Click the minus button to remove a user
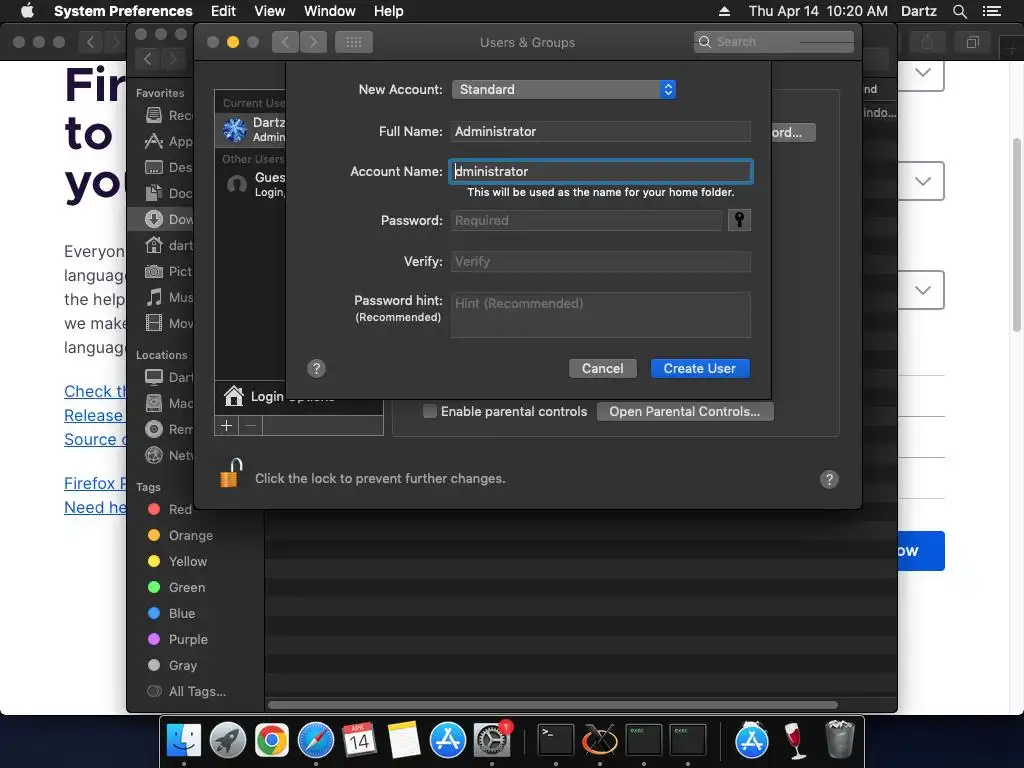1024x768 pixels. (x=251, y=426)
